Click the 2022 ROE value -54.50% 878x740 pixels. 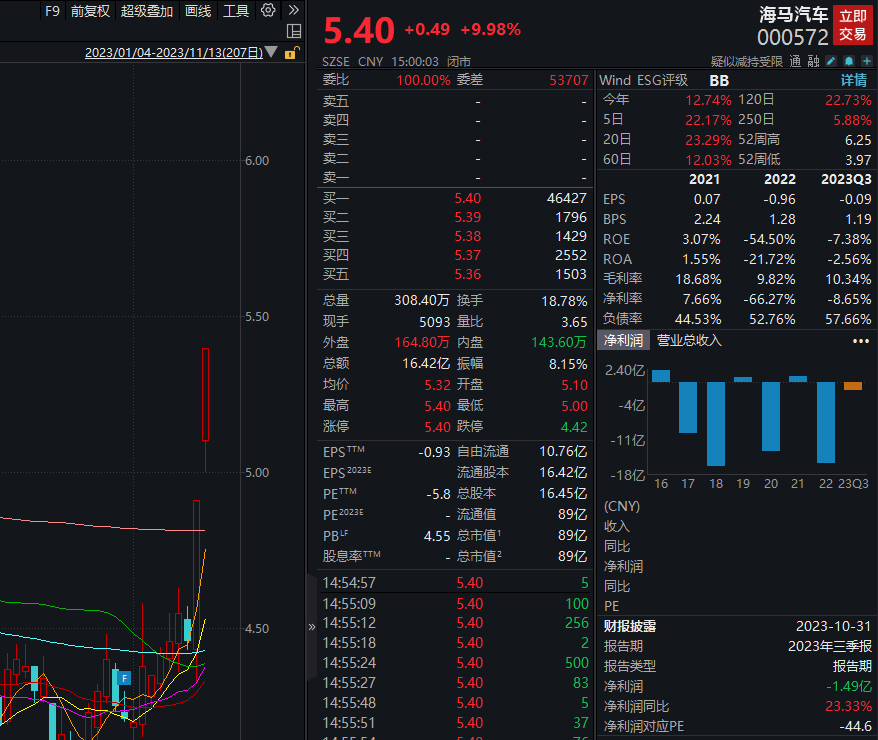point(769,240)
